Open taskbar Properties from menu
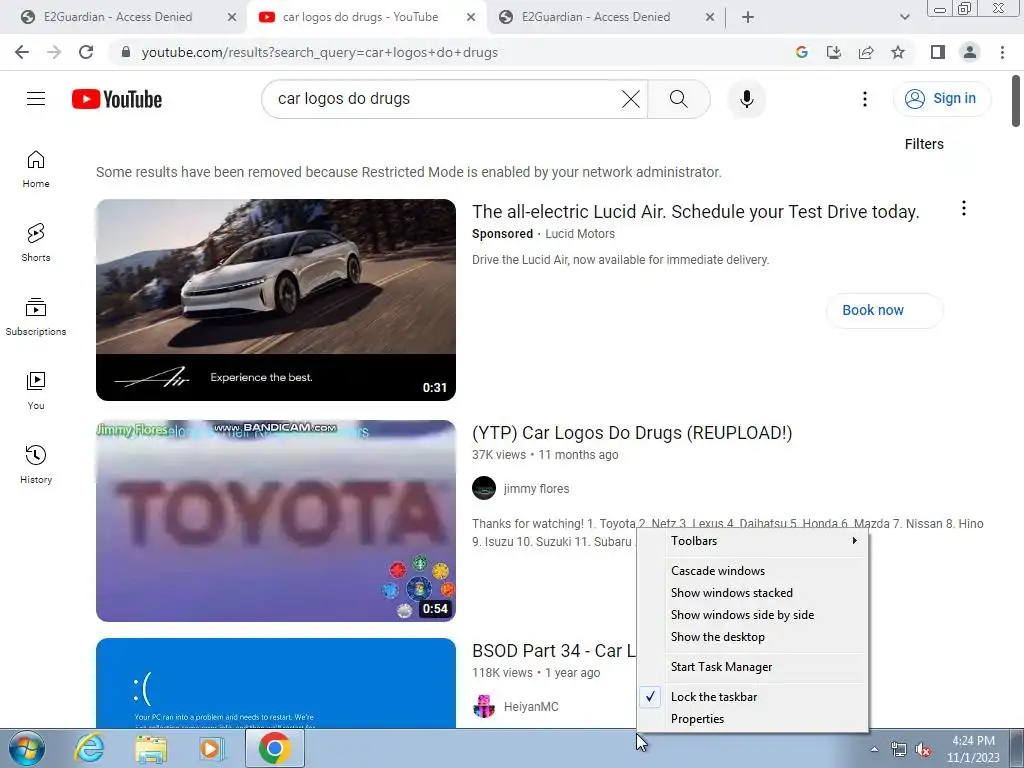This screenshot has width=1024, height=768. pos(753,719)
